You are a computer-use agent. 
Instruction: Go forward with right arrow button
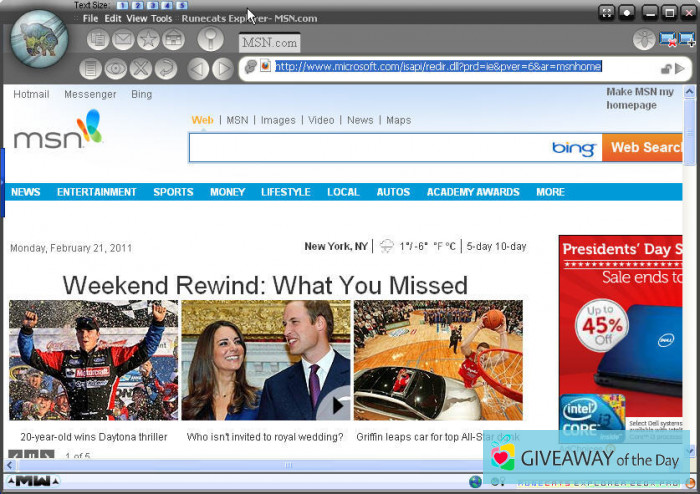(x=222, y=69)
